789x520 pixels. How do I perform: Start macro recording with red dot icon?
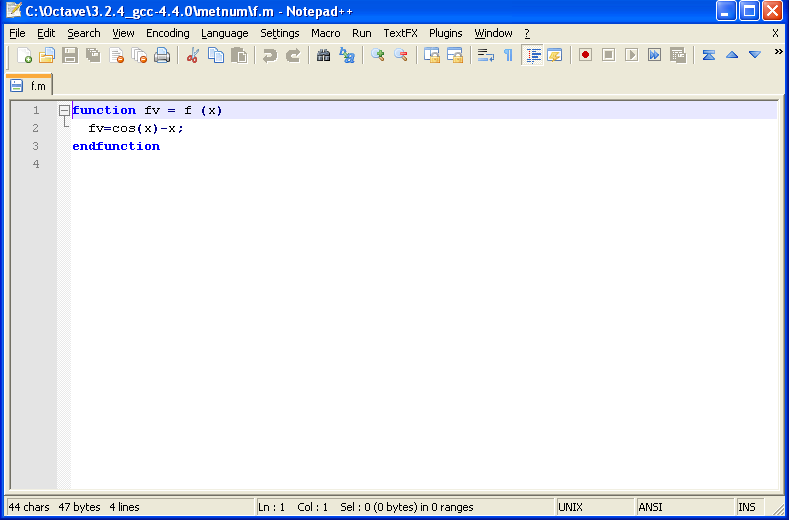585,55
